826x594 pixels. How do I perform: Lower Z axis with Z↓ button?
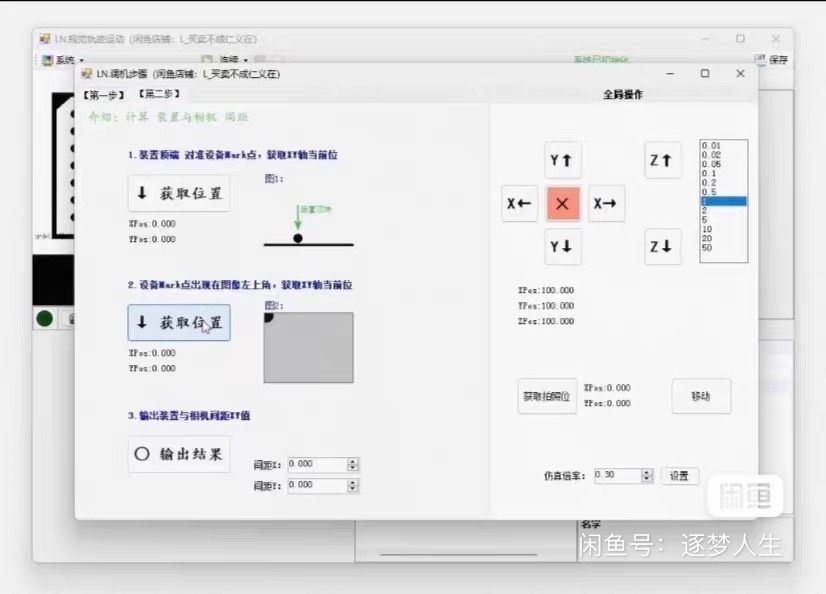click(662, 246)
